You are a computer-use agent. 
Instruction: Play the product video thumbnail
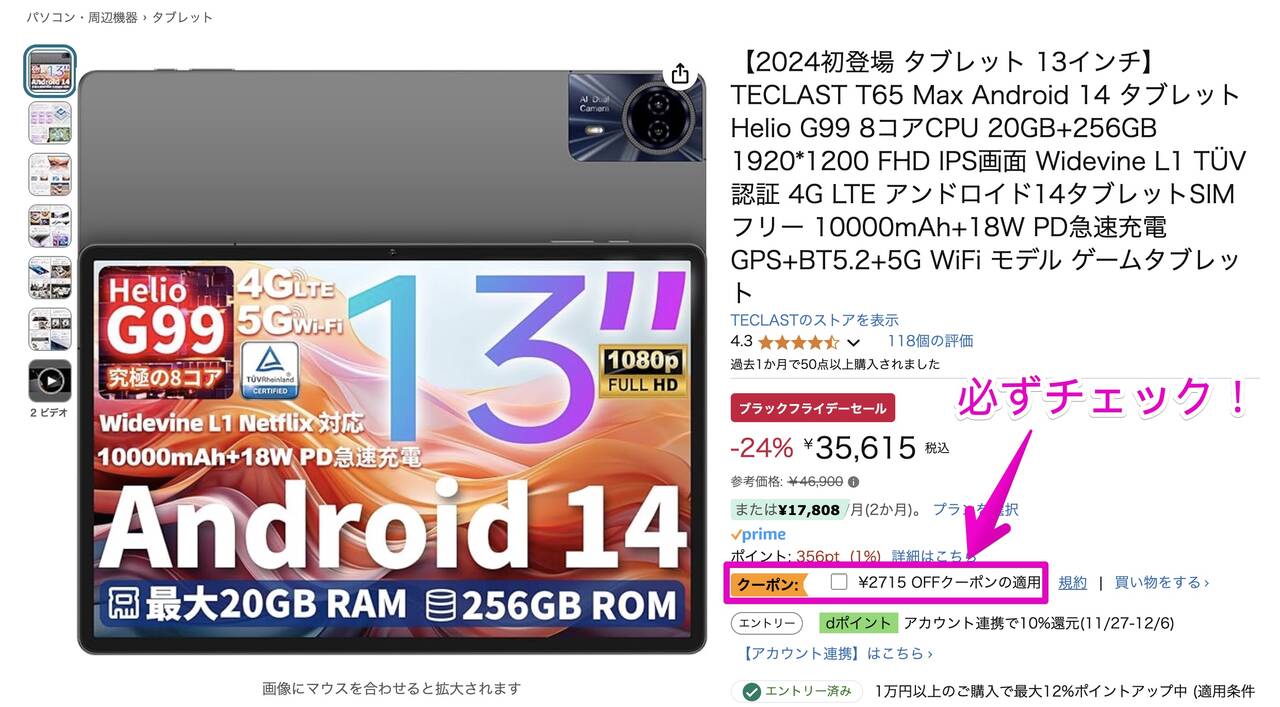point(50,381)
